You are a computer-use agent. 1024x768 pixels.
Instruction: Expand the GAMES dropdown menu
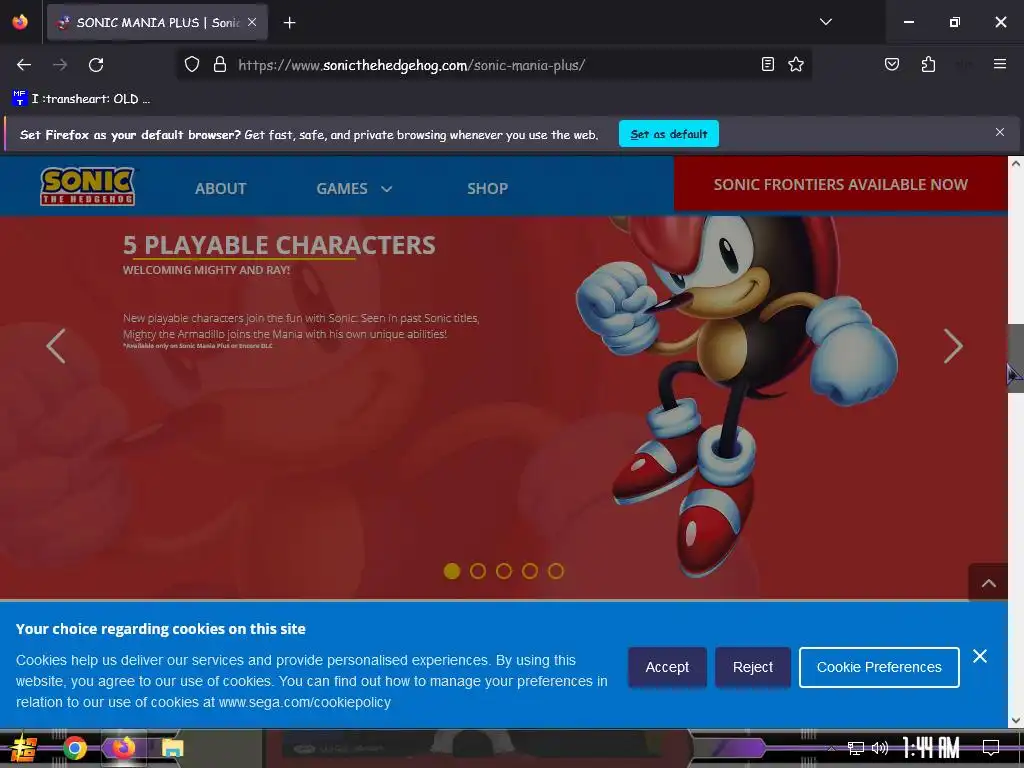(x=354, y=189)
